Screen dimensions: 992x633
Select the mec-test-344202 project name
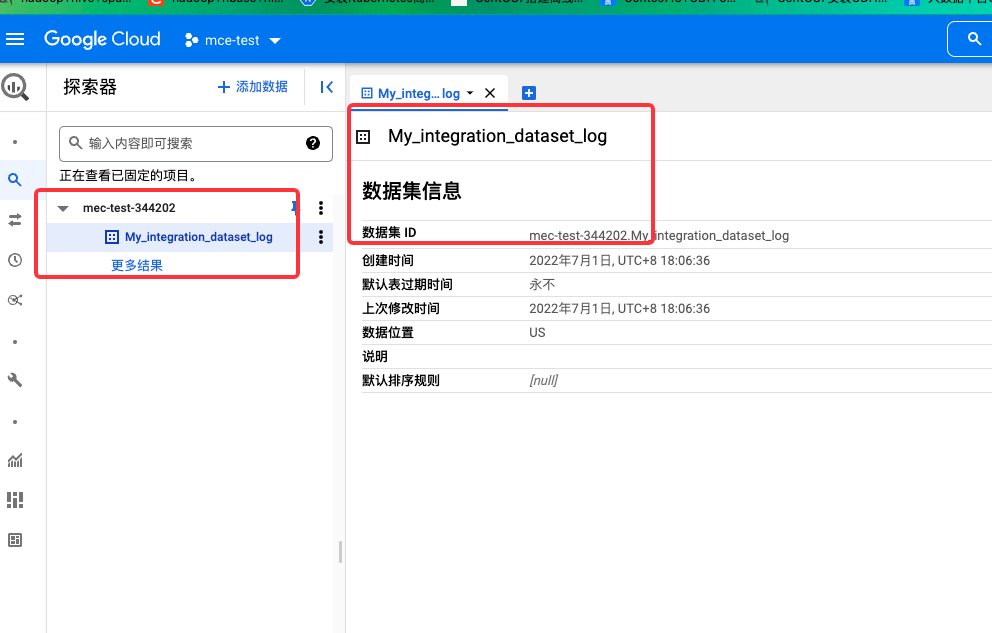pos(129,208)
